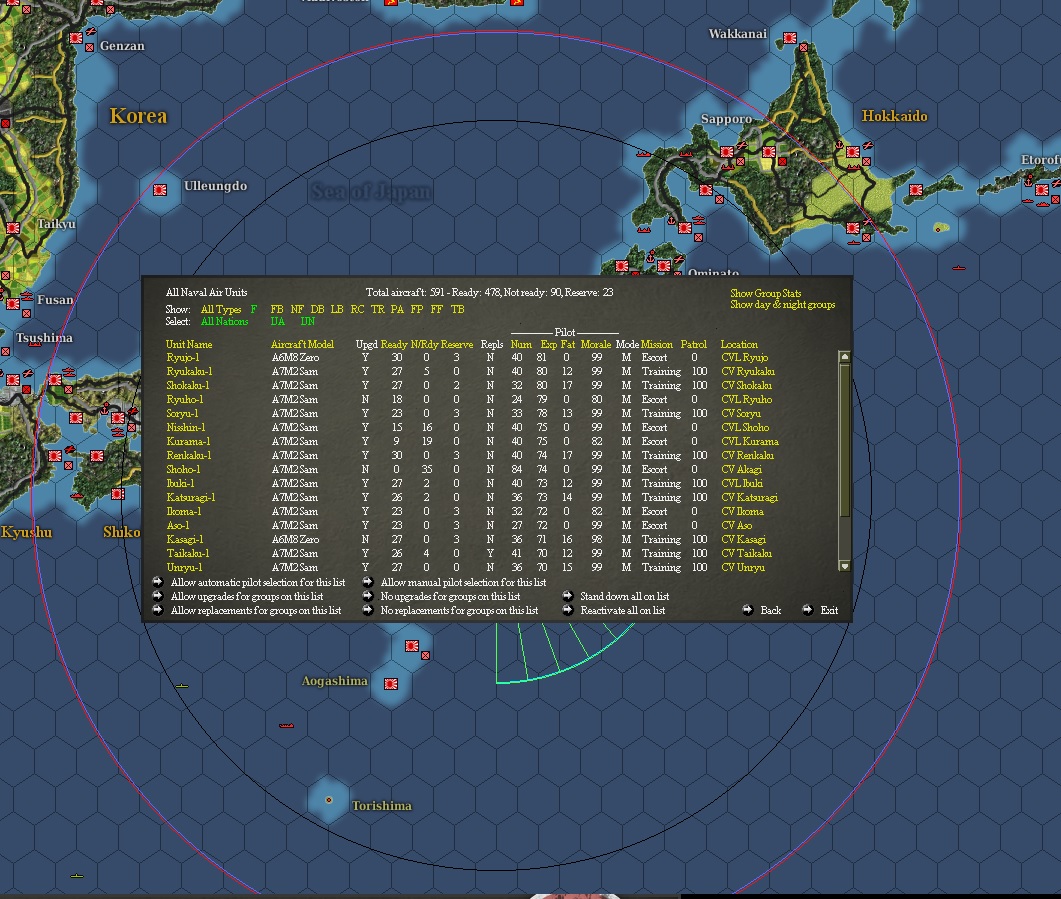The width and height of the screenshot is (1061, 899).
Task: Sort by Ready column header
Action: 394,344
